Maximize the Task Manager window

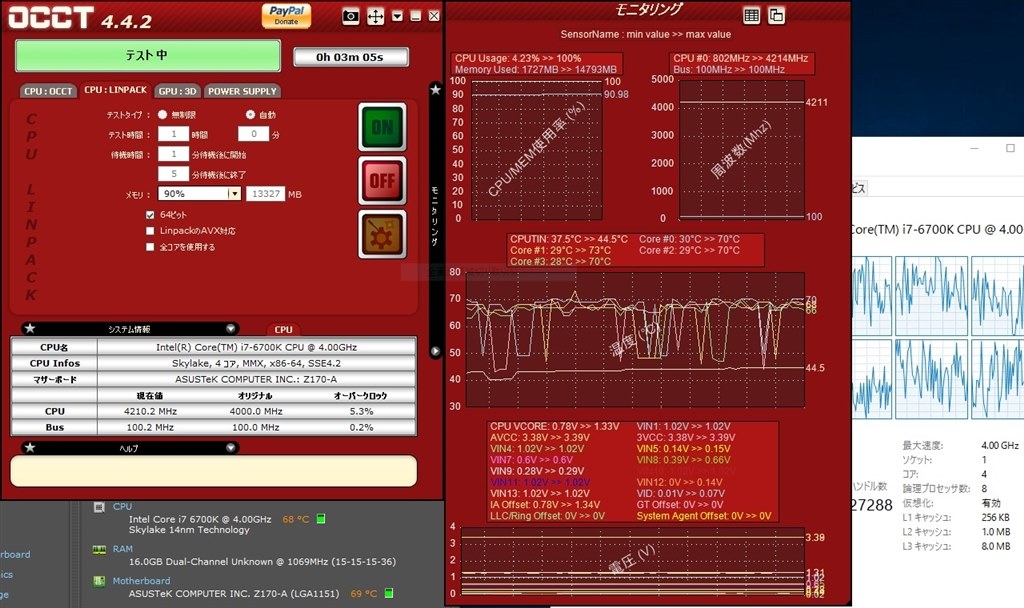(x=1010, y=148)
